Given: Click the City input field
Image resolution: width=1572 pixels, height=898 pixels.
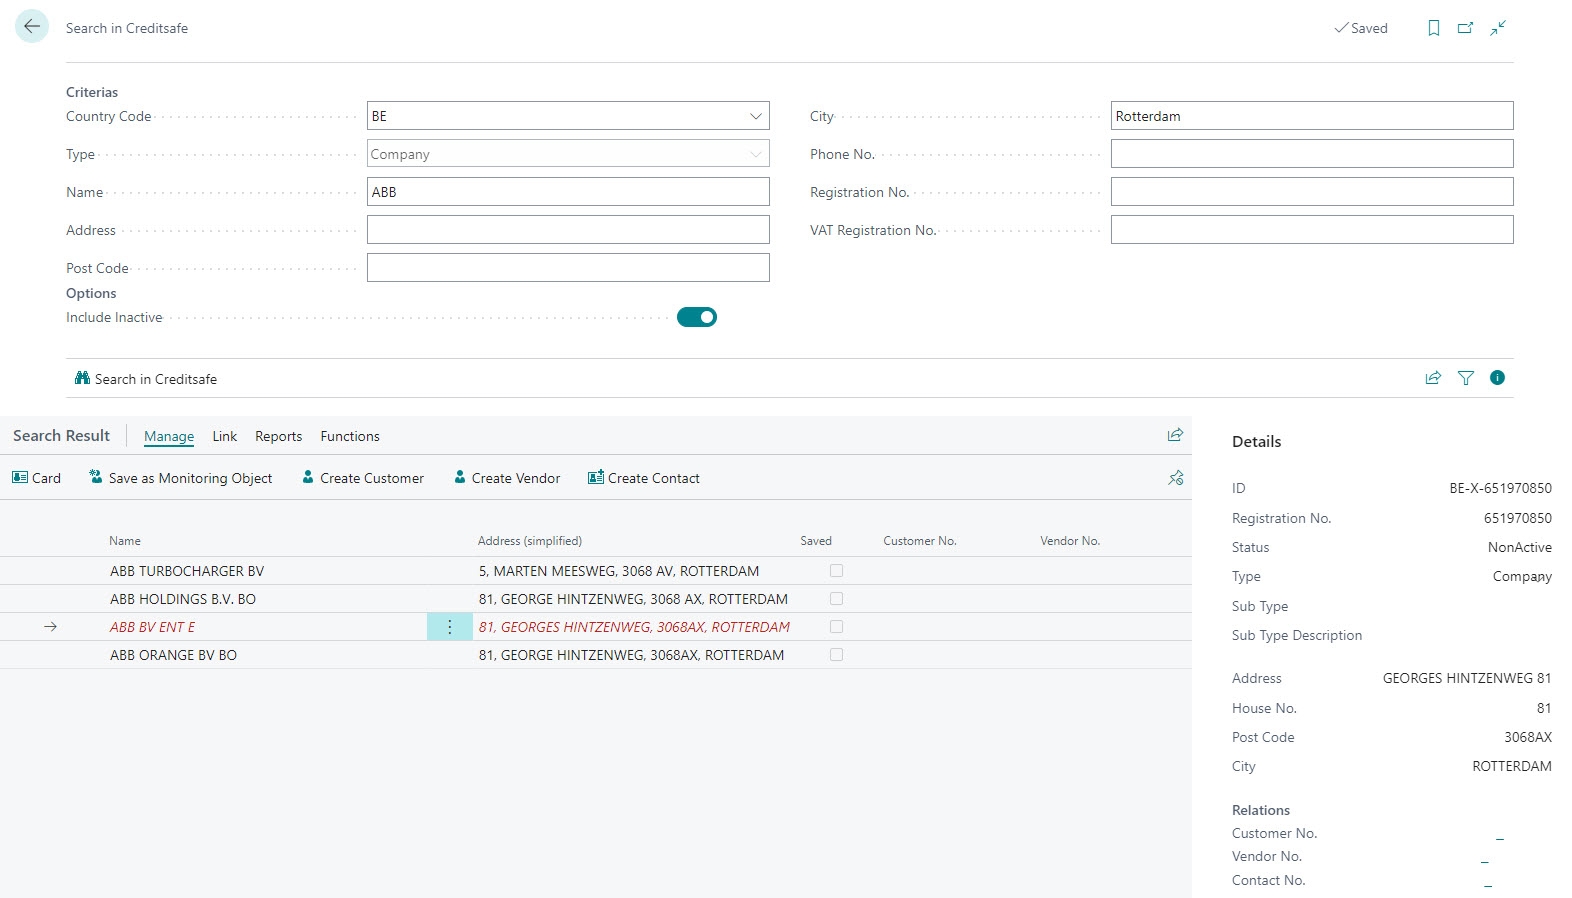Looking at the screenshot, I should point(1311,116).
